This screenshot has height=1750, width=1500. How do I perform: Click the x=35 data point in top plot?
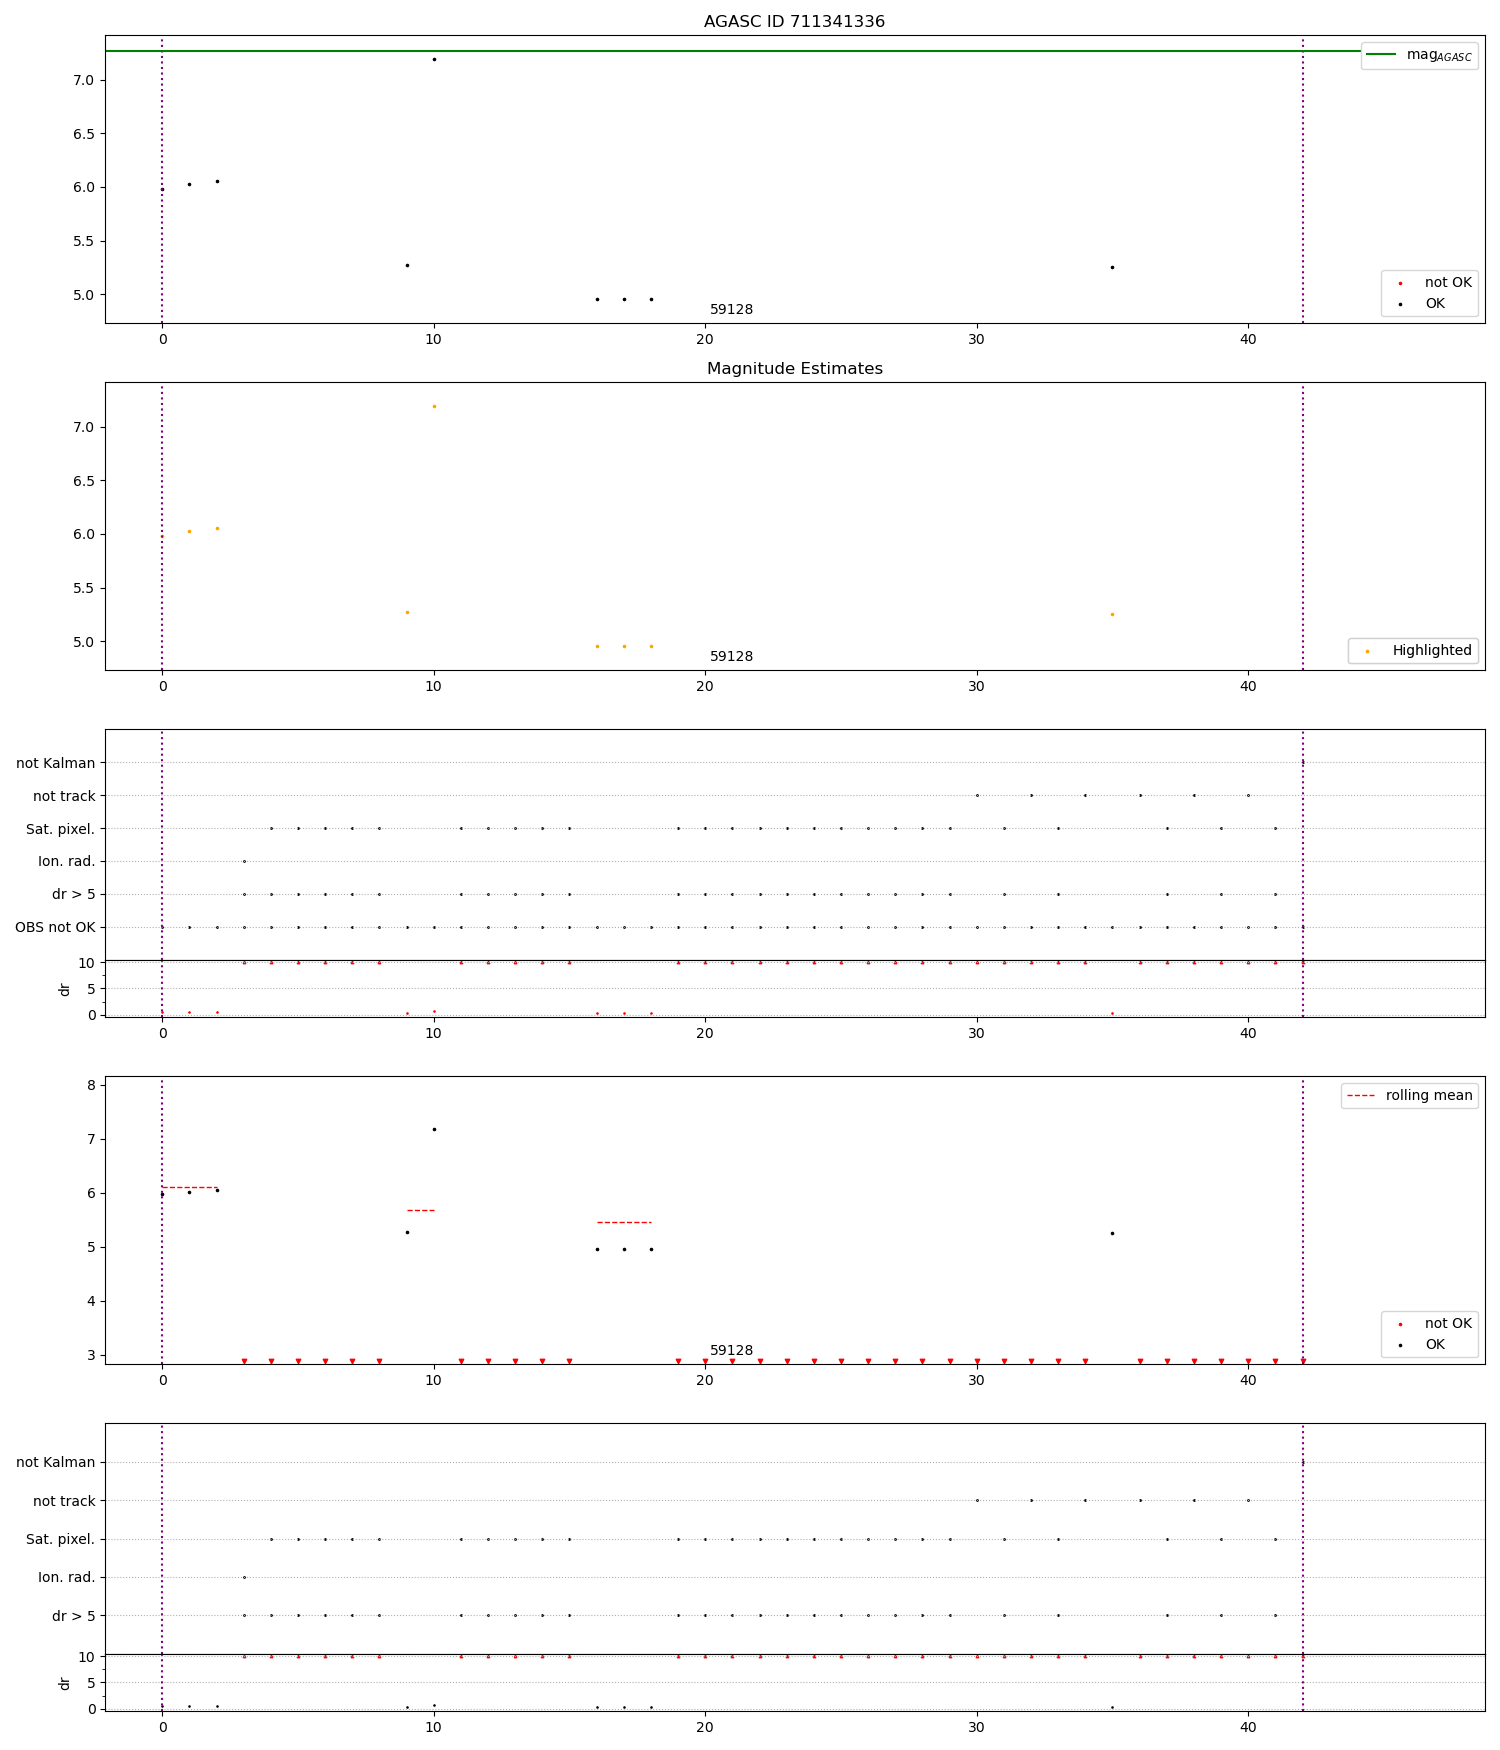pos(1112,267)
